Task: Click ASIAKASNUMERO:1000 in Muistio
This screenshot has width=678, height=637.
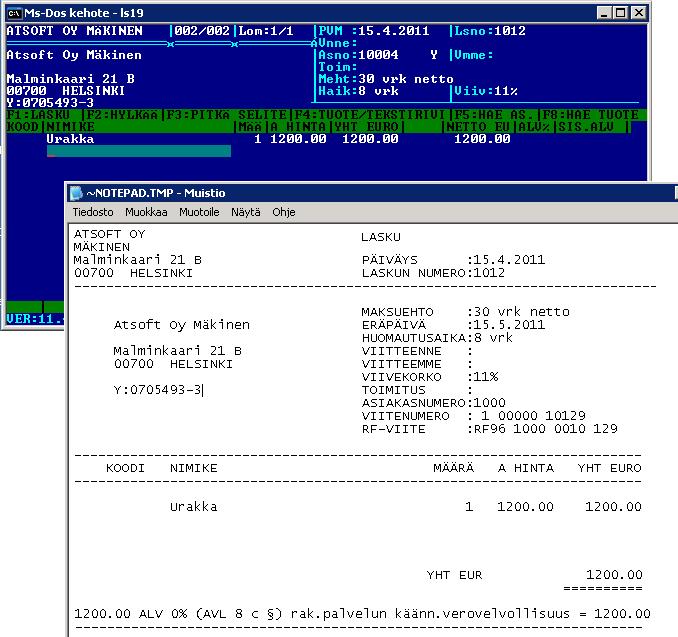Action: click(434, 403)
